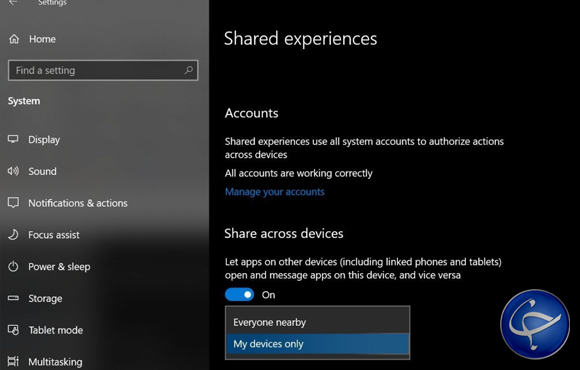This screenshot has width=580, height=370.
Task: Go to Storage settings
Action: click(x=45, y=299)
